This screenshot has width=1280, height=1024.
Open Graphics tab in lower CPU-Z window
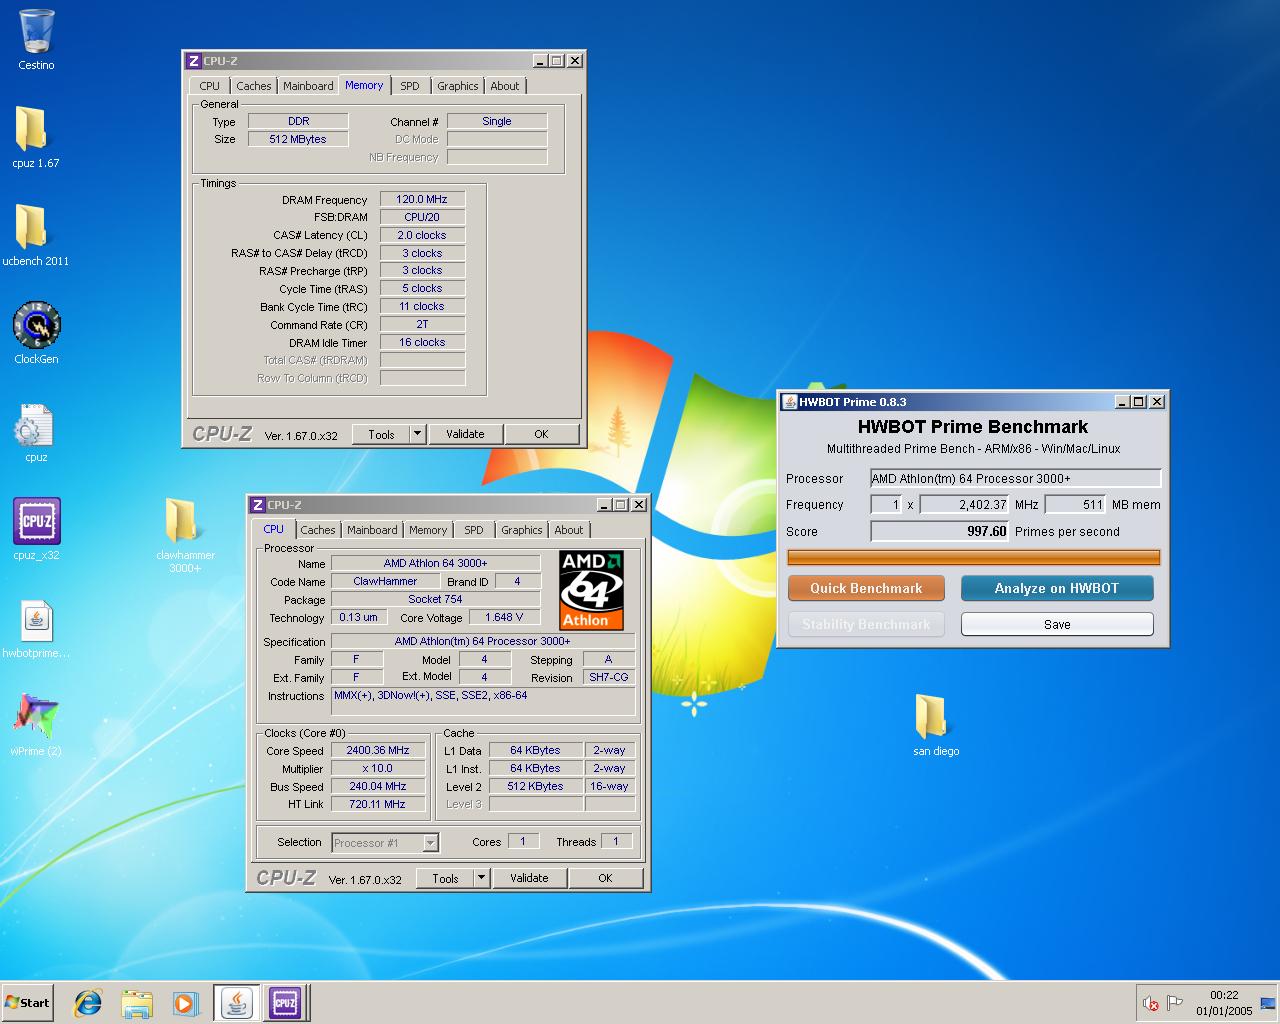click(522, 530)
